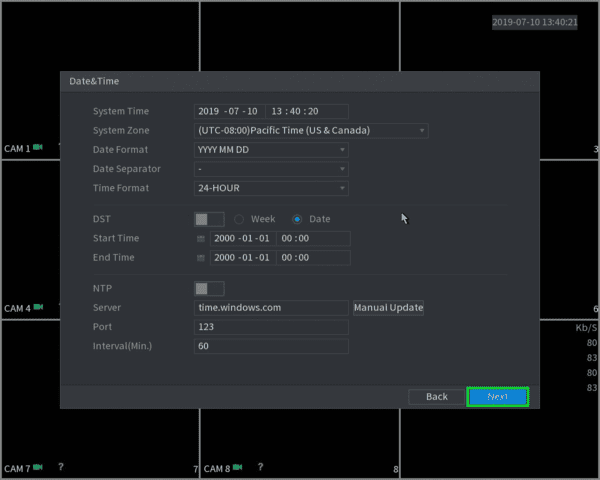The image size is (600, 480).
Task: Click the Server field time.windows.com
Action: click(271, 308)
